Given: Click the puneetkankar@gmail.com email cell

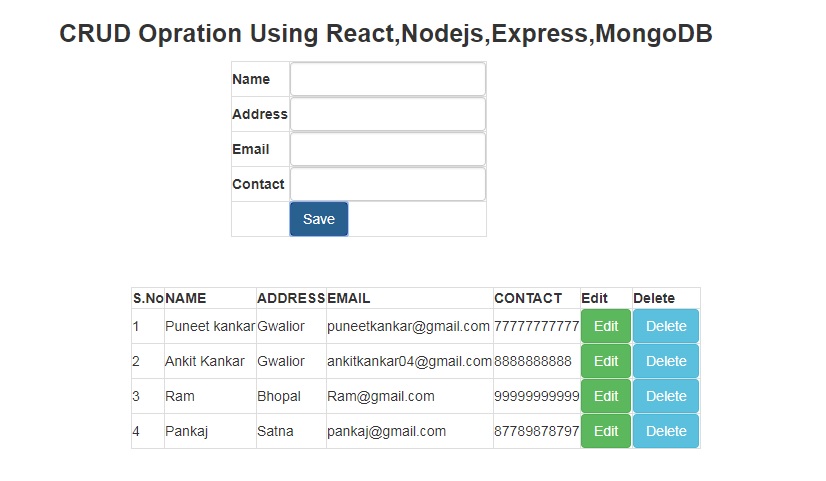Looking at the screenshot, I should tap(408, 326).
